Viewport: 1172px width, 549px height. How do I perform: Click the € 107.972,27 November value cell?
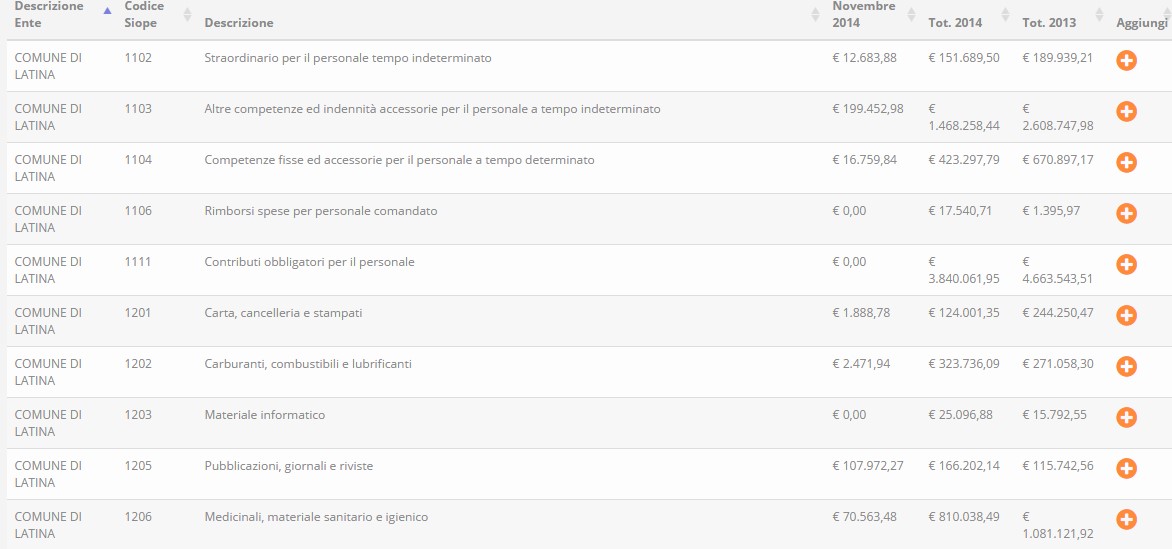(868, 466)
